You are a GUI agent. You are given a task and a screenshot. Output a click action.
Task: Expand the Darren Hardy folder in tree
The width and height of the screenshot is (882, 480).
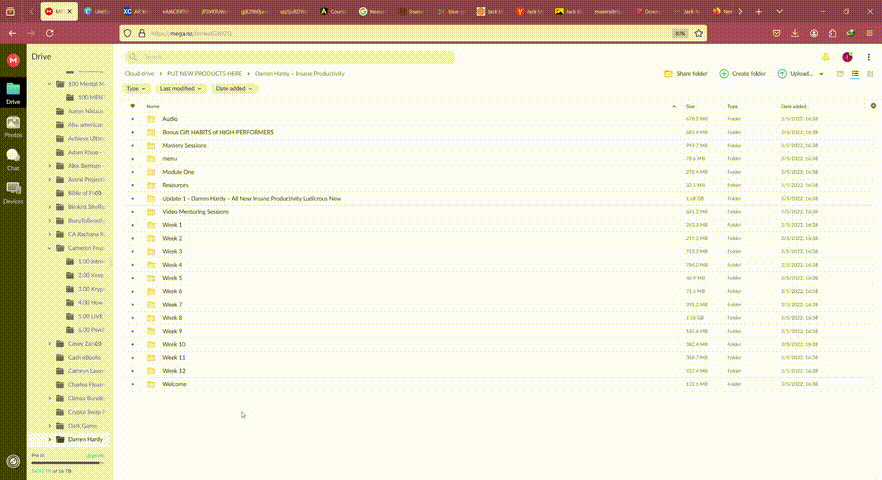click(x=50, y=439)
